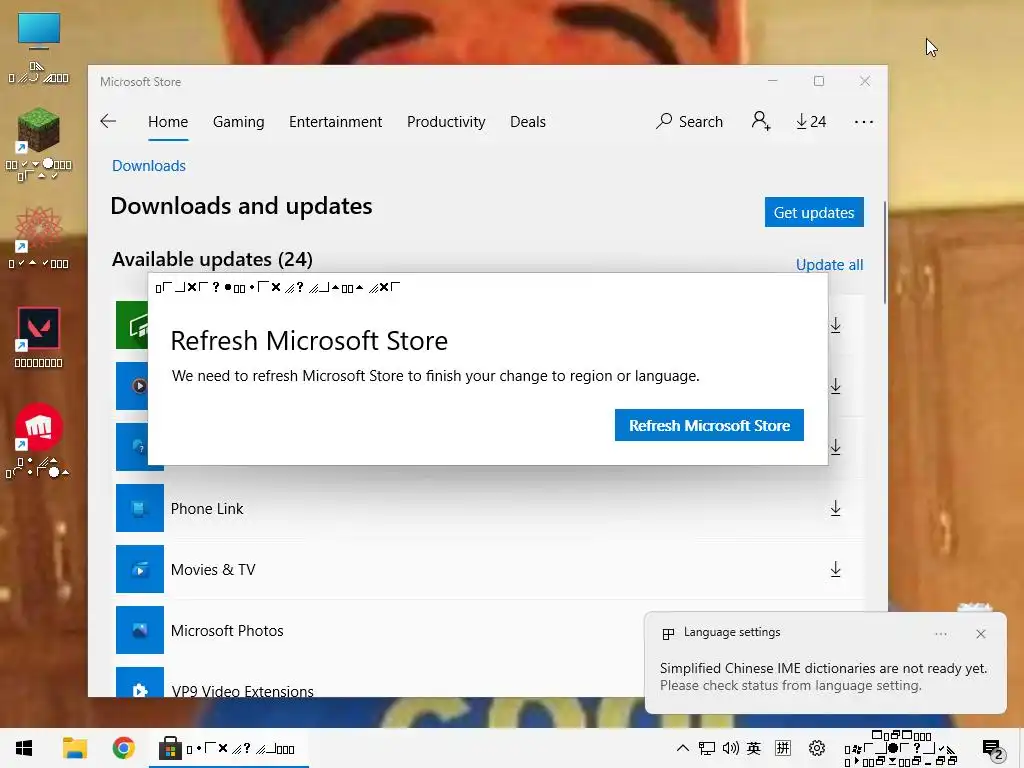The height and width of the screenshot is (768, 1024).
Task: Minimize the Microsoft Store window
Action: point(773,81)
